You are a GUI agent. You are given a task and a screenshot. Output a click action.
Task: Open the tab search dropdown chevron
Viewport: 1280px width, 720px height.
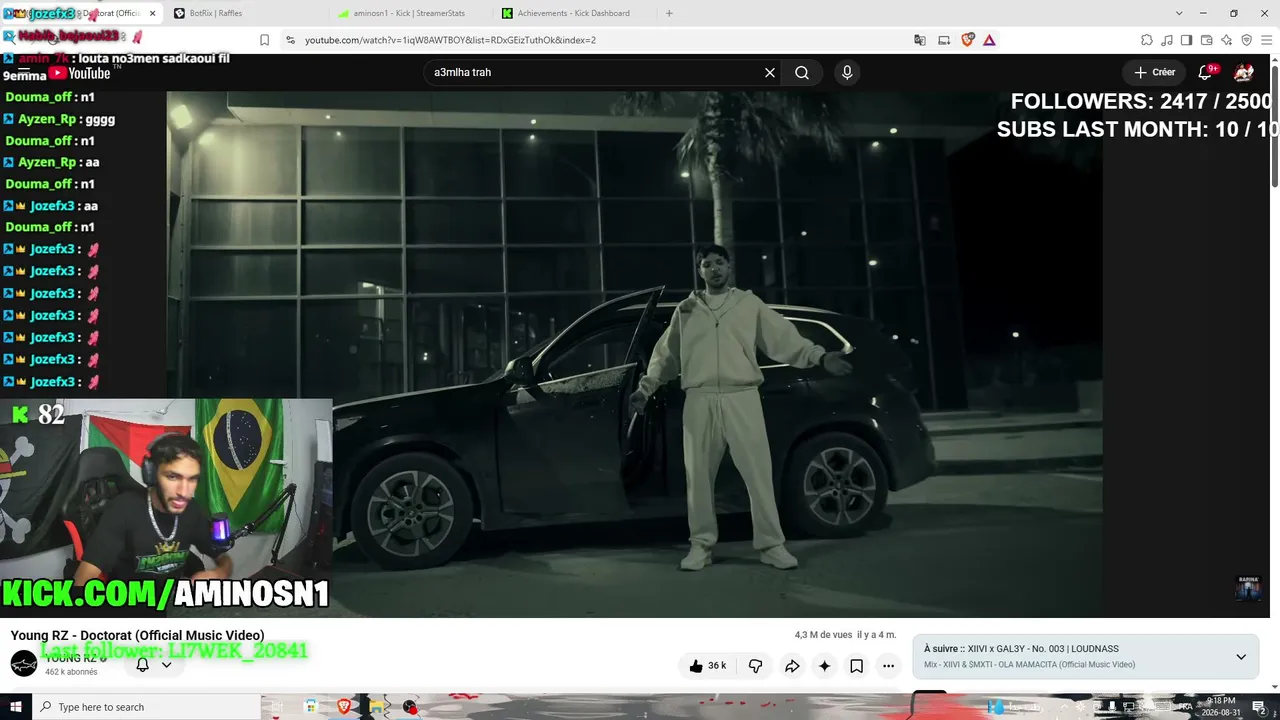[1179, 13]
